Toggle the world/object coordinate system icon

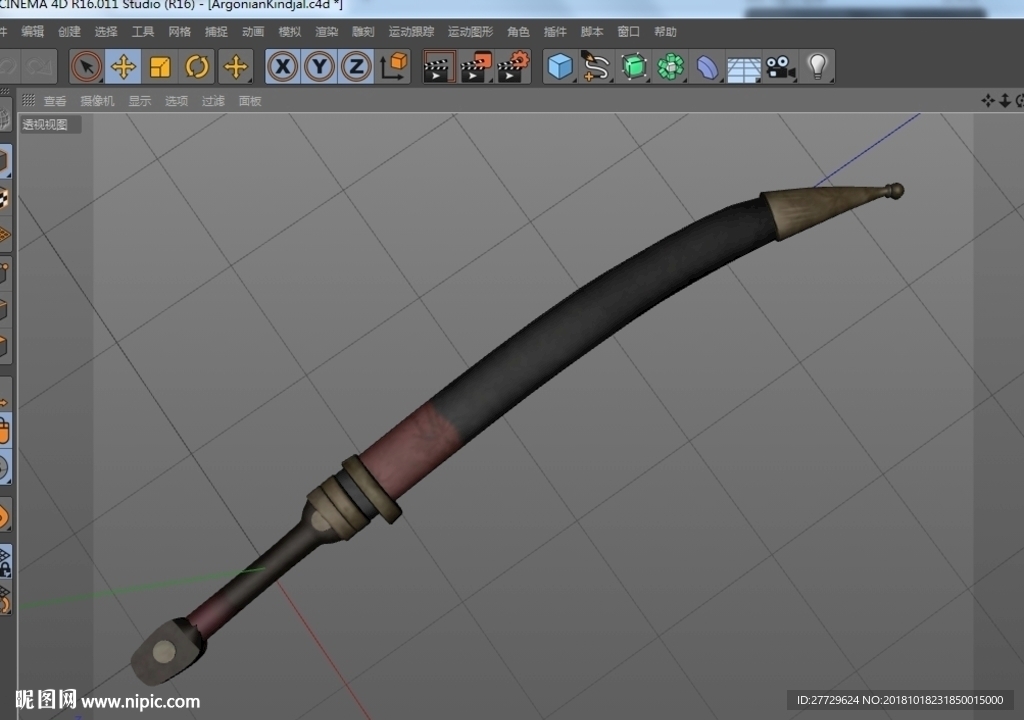click(x=393, y=67)
